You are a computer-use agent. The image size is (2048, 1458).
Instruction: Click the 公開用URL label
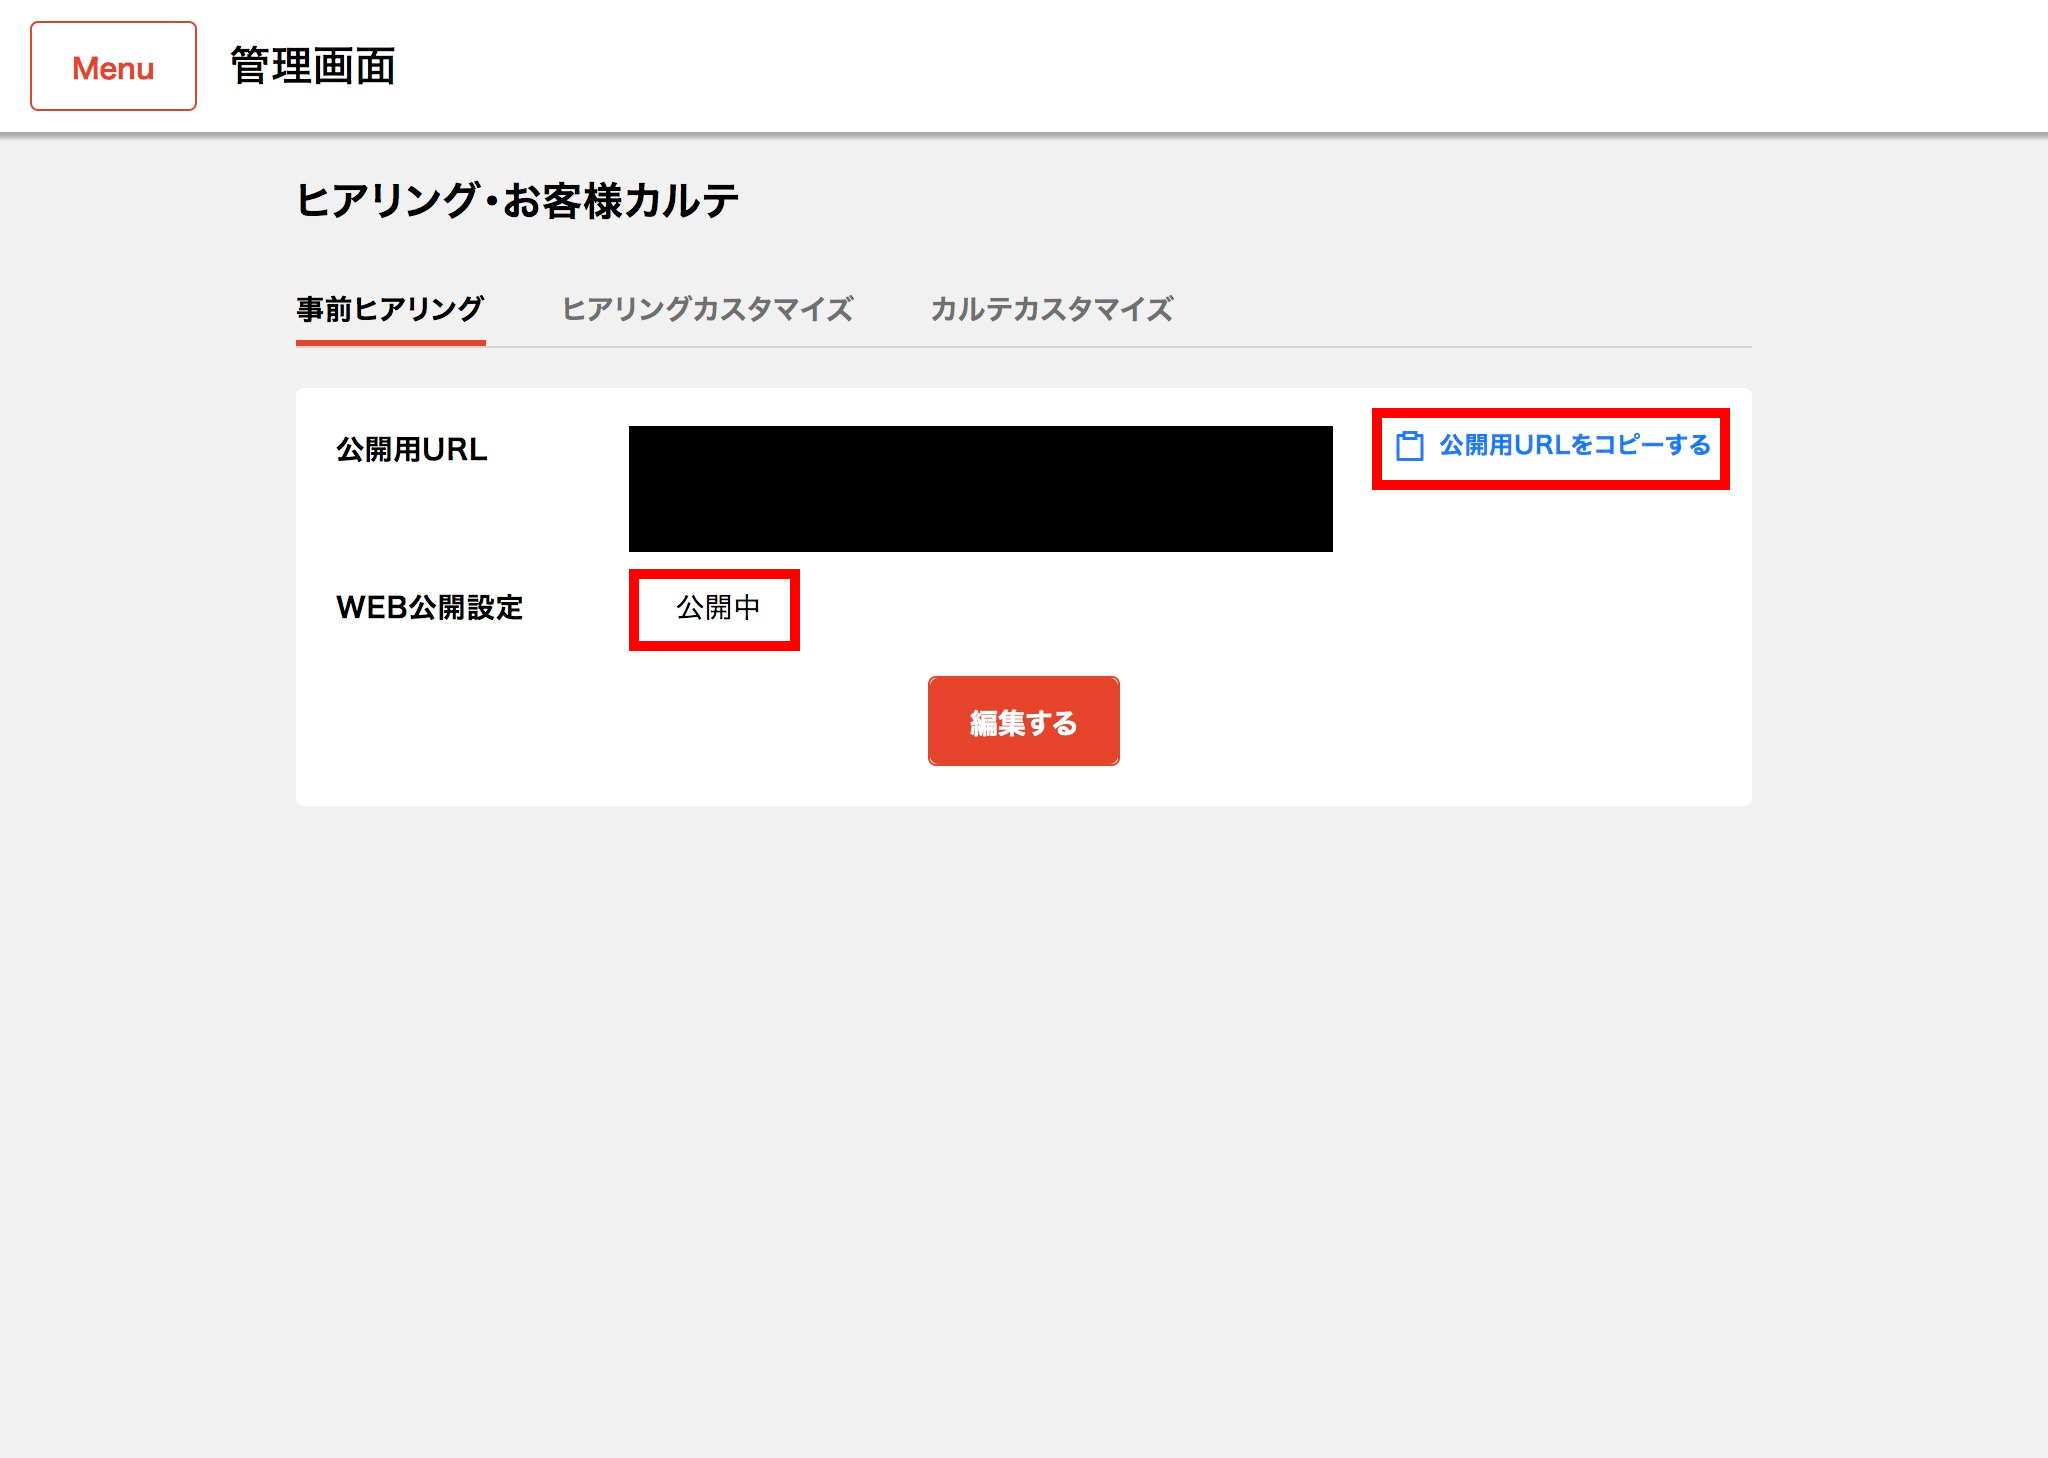[x=412, y=450]
